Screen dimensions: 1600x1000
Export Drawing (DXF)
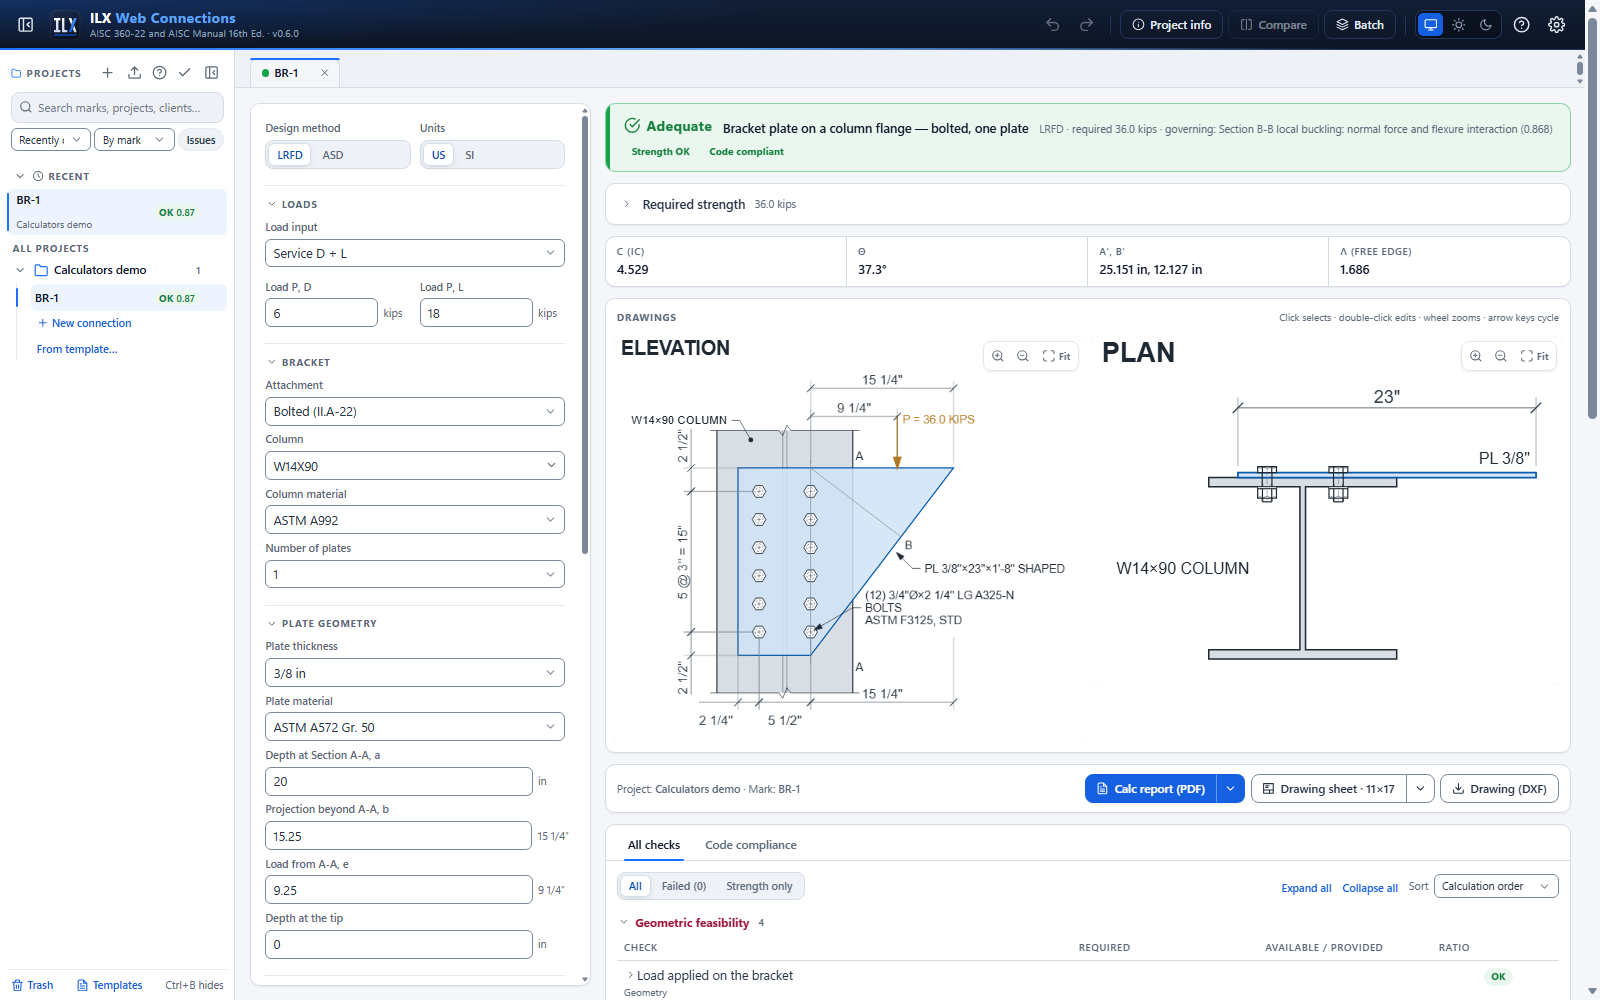coord(1499,789)
